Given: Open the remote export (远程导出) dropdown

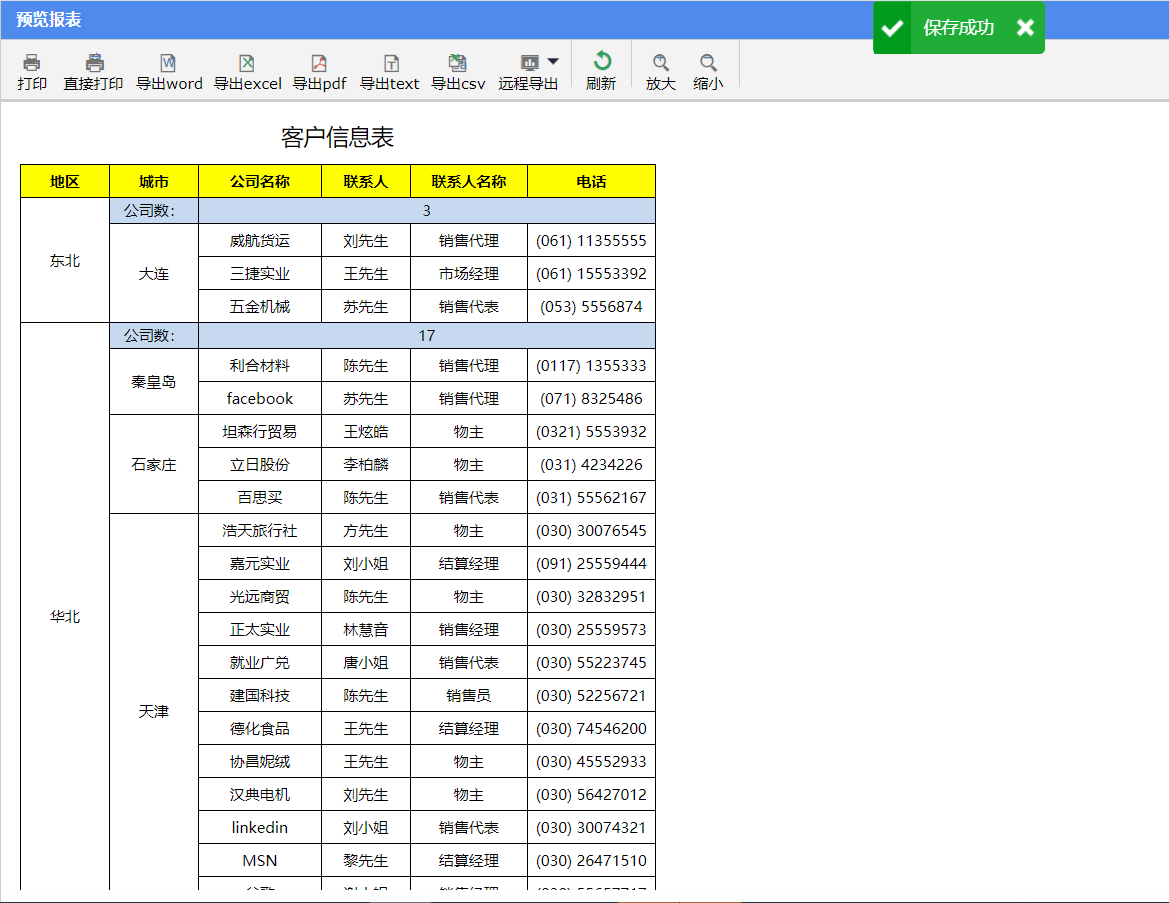Looking at the screenshot, I should 552,62.
